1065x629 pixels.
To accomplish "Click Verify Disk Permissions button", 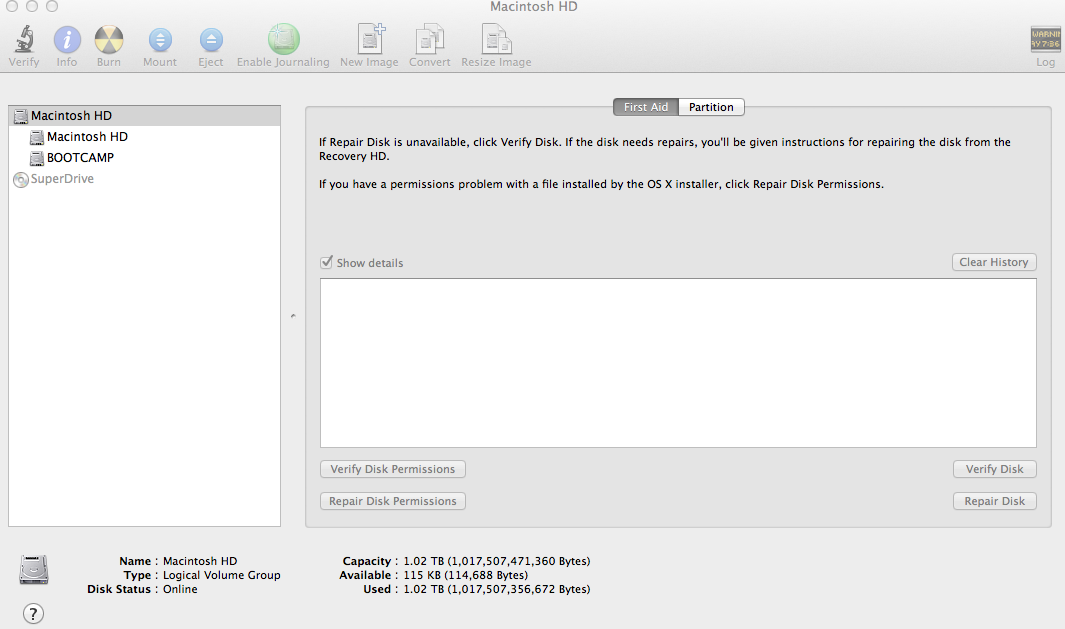I will tap(393, 469).
